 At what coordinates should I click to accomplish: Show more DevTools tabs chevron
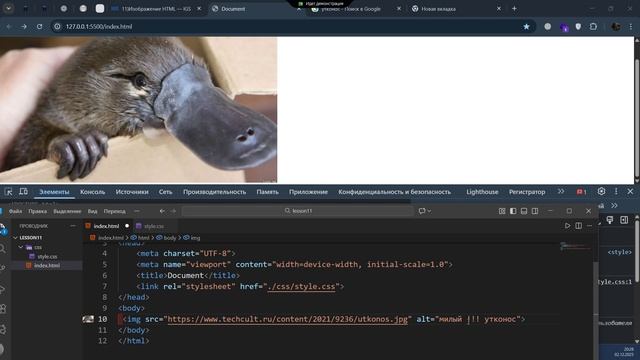pyautogui.click(x=561, y=191)
